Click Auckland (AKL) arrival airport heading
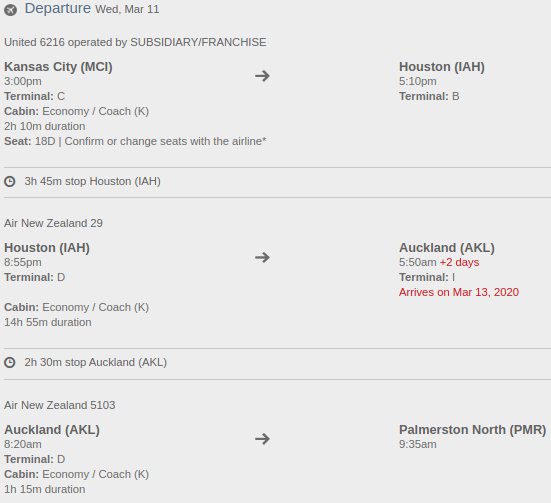Image resolution: width=551 pixels, height=503 pixels. coord(447,248)
